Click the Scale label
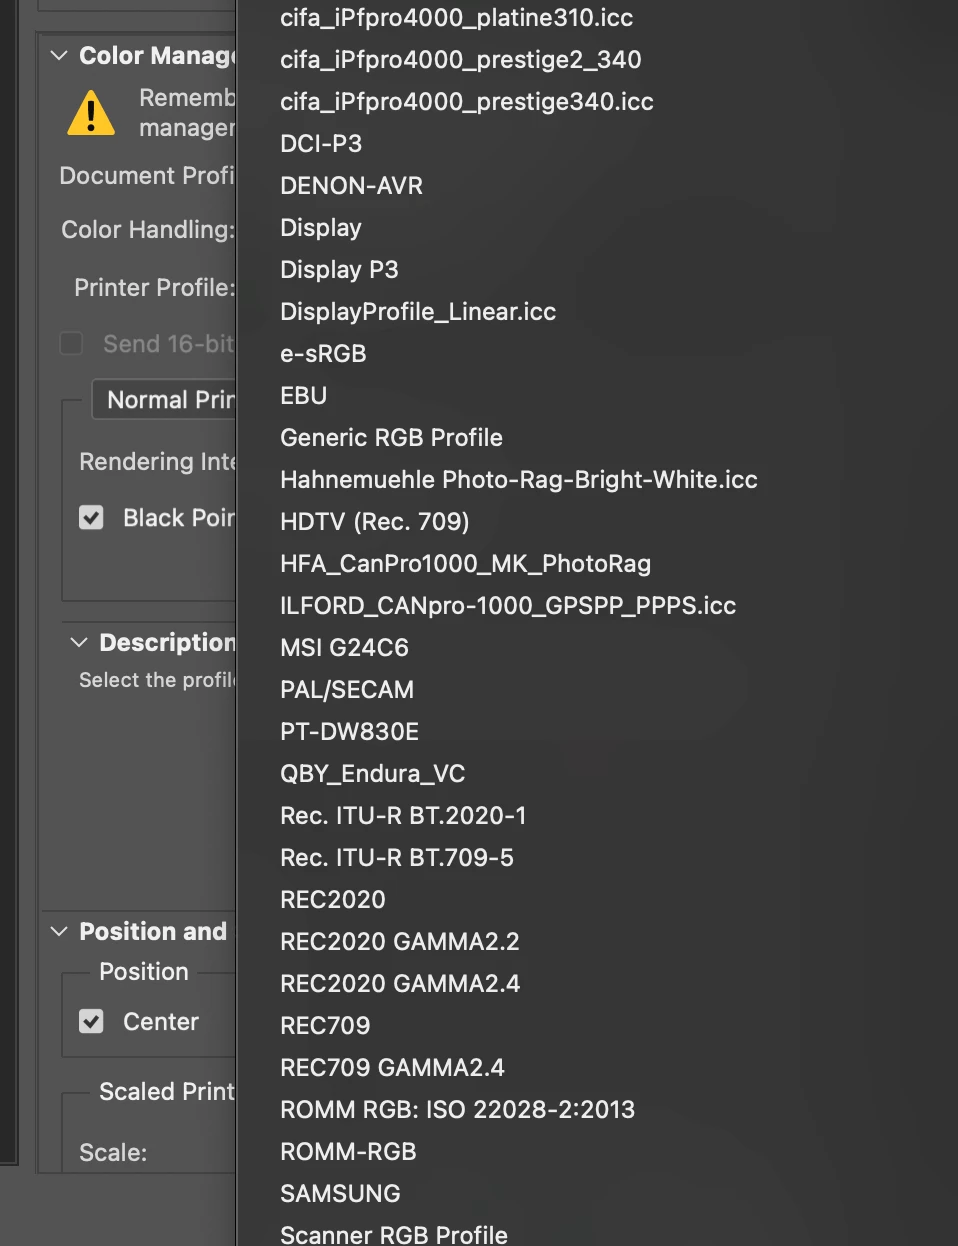 pyautogui.click(x=113, y=1153)
